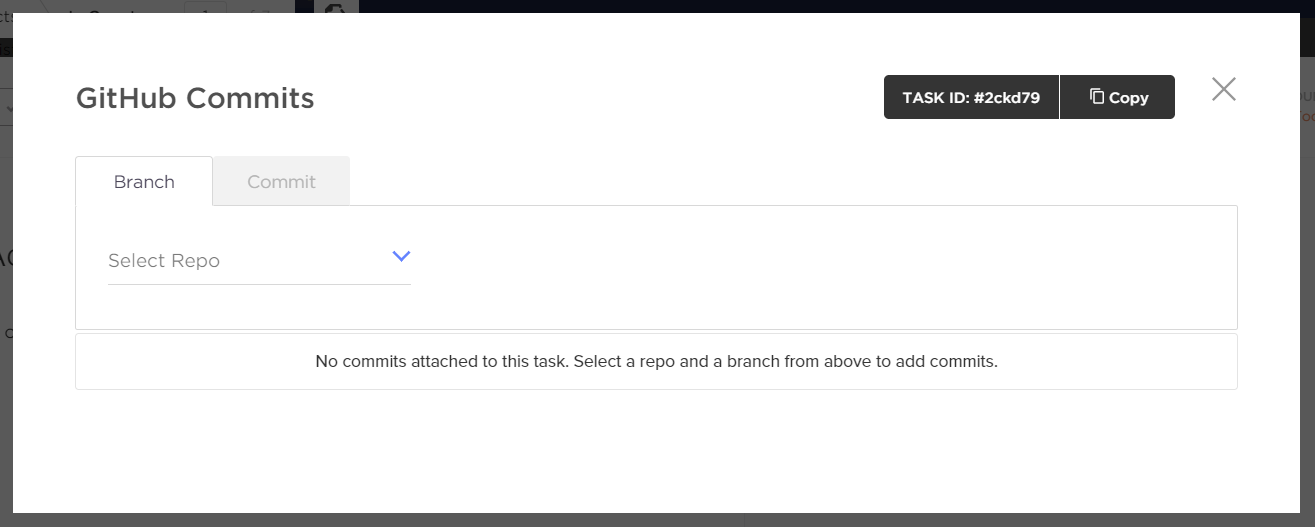Click the copy icon beside Copy
Viewport: 1315px width, 527px height.
pyautogui.click(x=1097, y=97)
